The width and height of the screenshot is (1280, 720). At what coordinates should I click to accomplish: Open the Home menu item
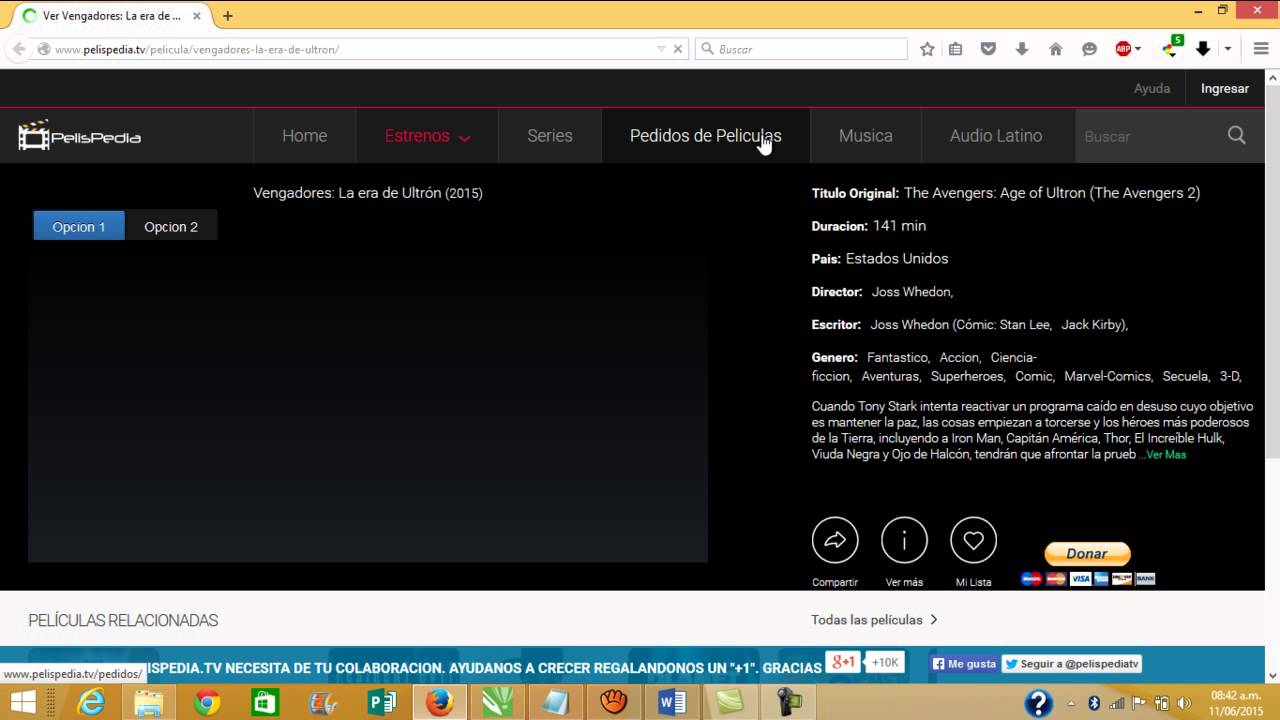pyautogui.click(x=305, y=135)
